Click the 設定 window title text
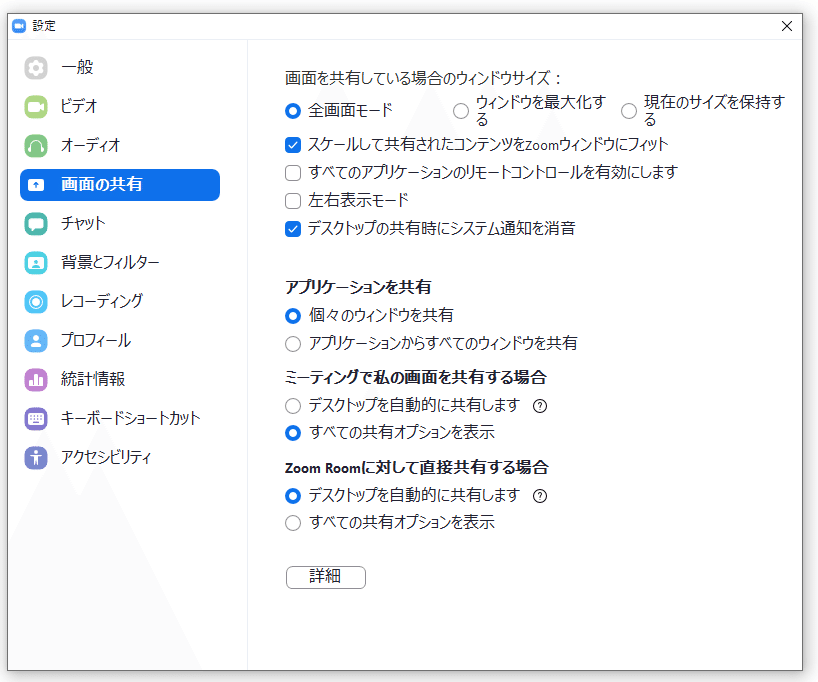The image size is (818, 682). coord(44,26)
